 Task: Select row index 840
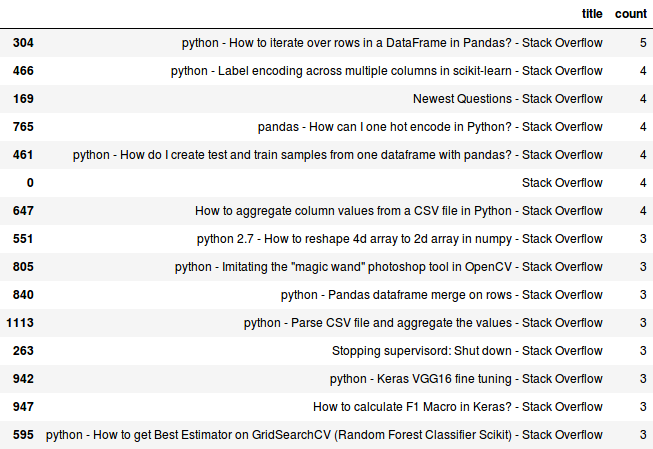[x=23, y=295]
